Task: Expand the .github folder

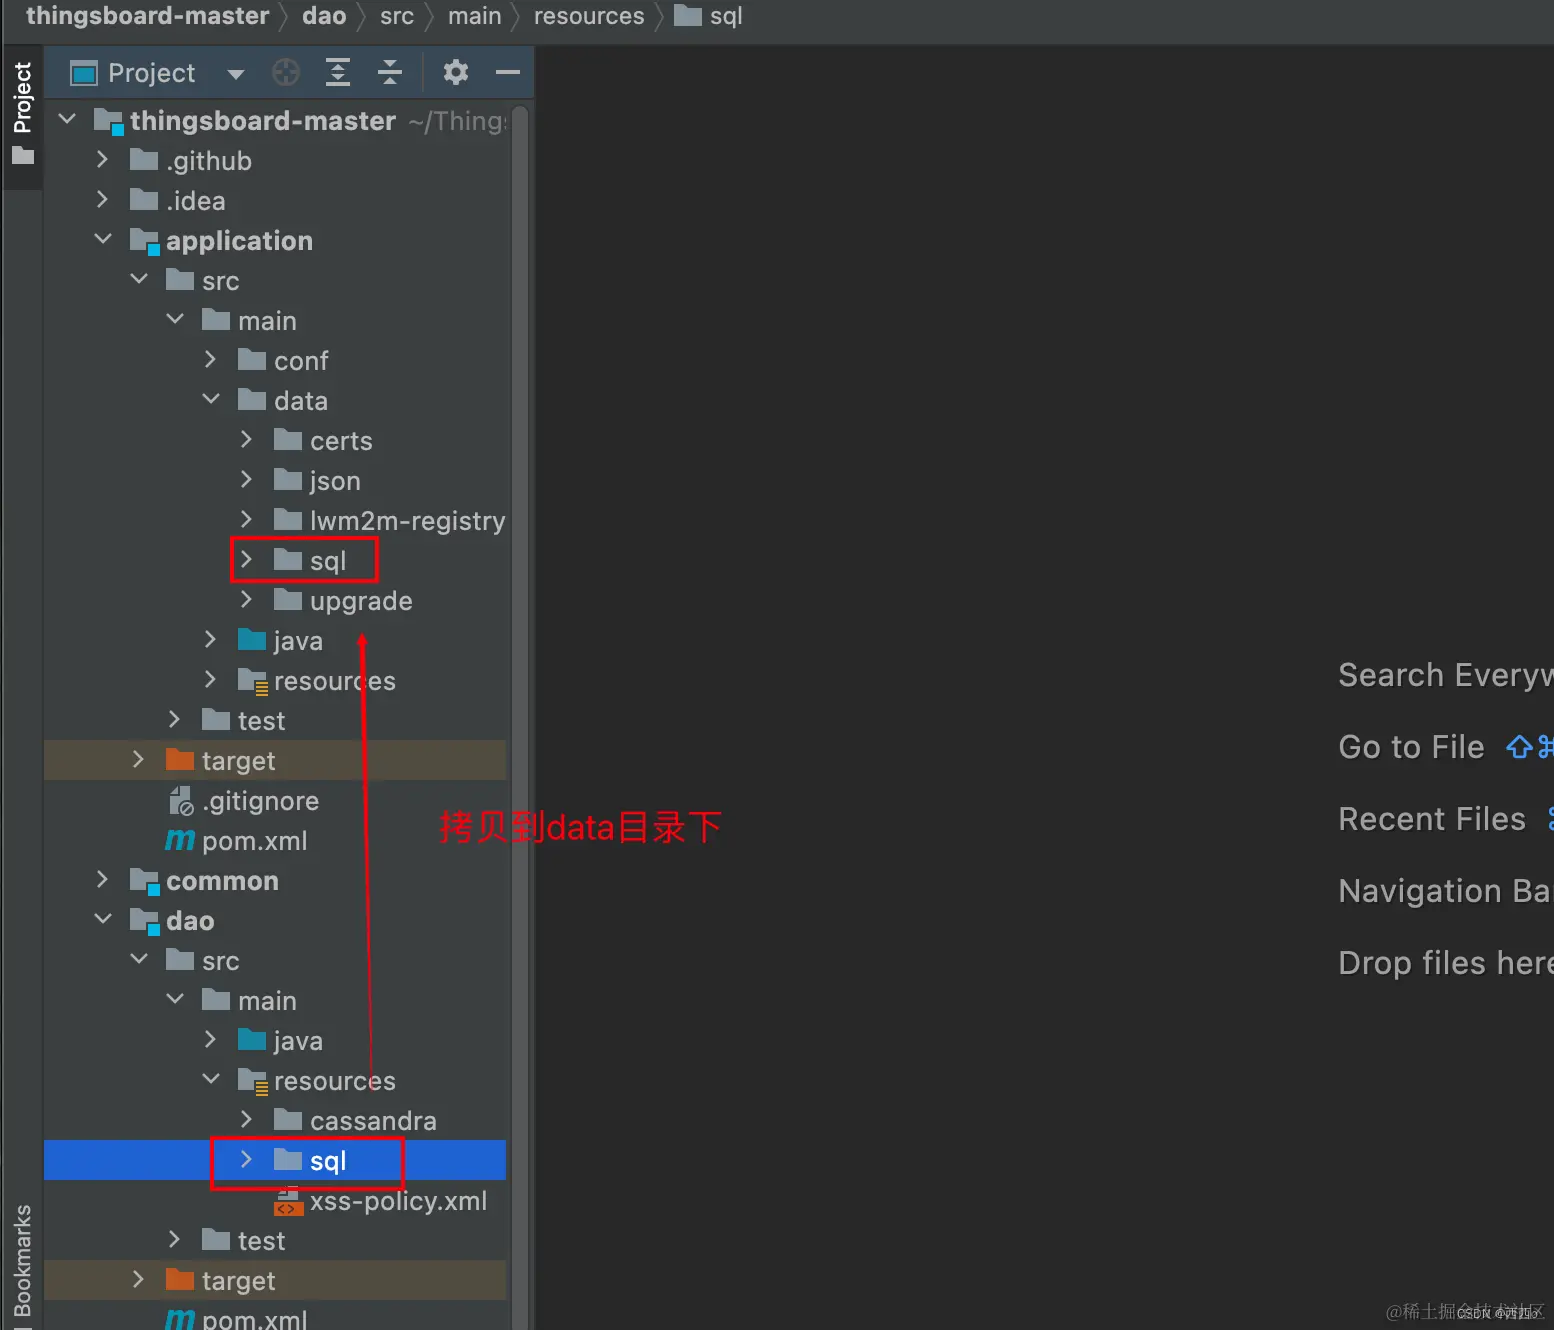Action: (x=102, y=160)
